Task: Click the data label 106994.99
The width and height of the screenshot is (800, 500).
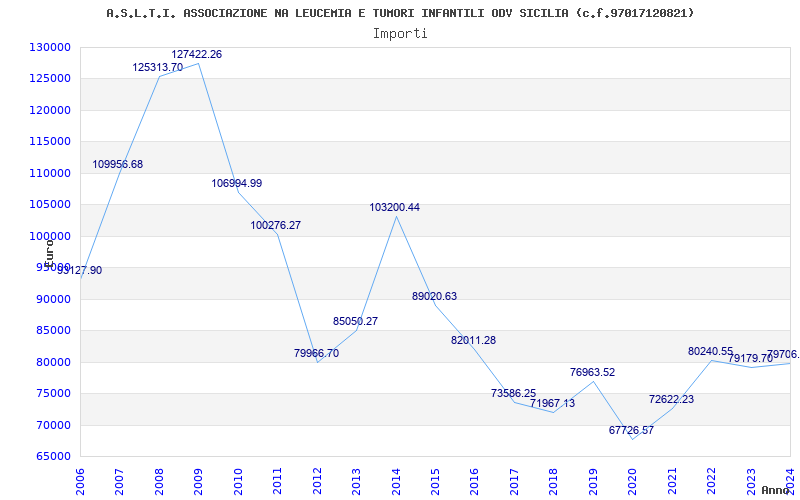Action: (237, 183)
